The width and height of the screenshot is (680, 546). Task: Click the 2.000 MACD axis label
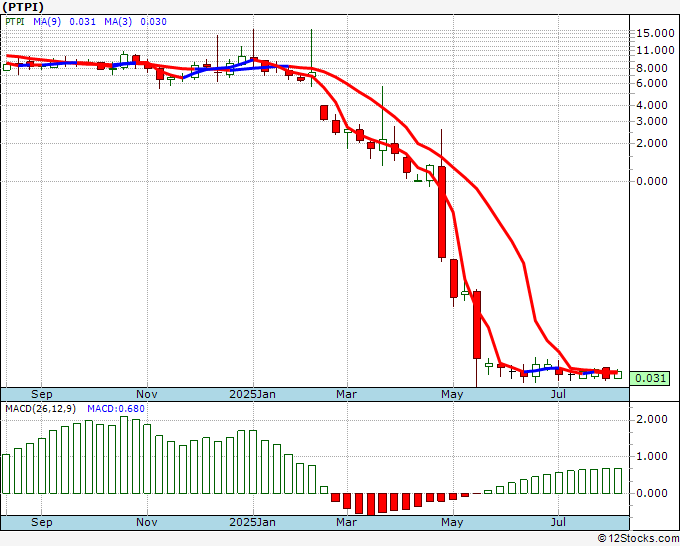(651, 419)
